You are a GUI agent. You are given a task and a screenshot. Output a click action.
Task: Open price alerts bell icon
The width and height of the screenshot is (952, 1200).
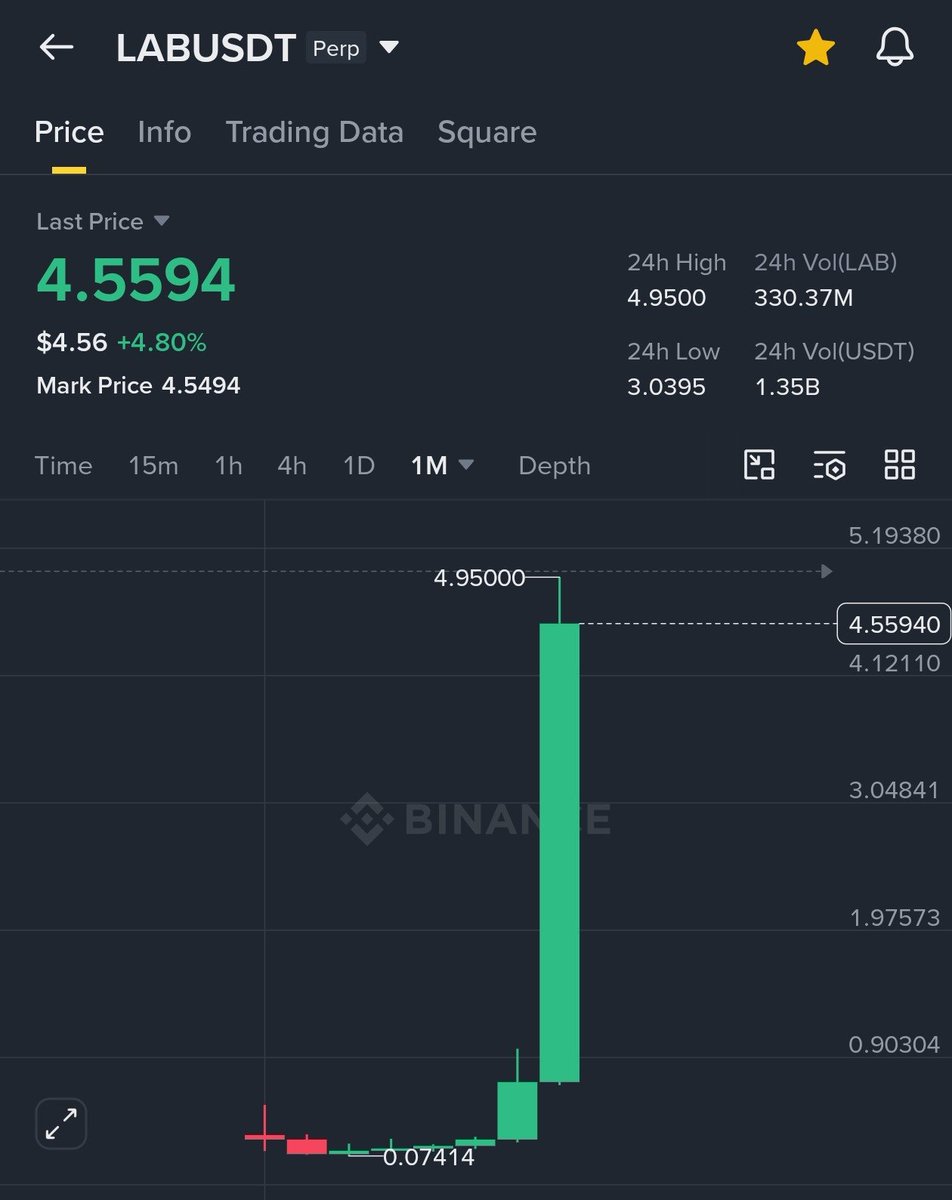coord(895,47)
